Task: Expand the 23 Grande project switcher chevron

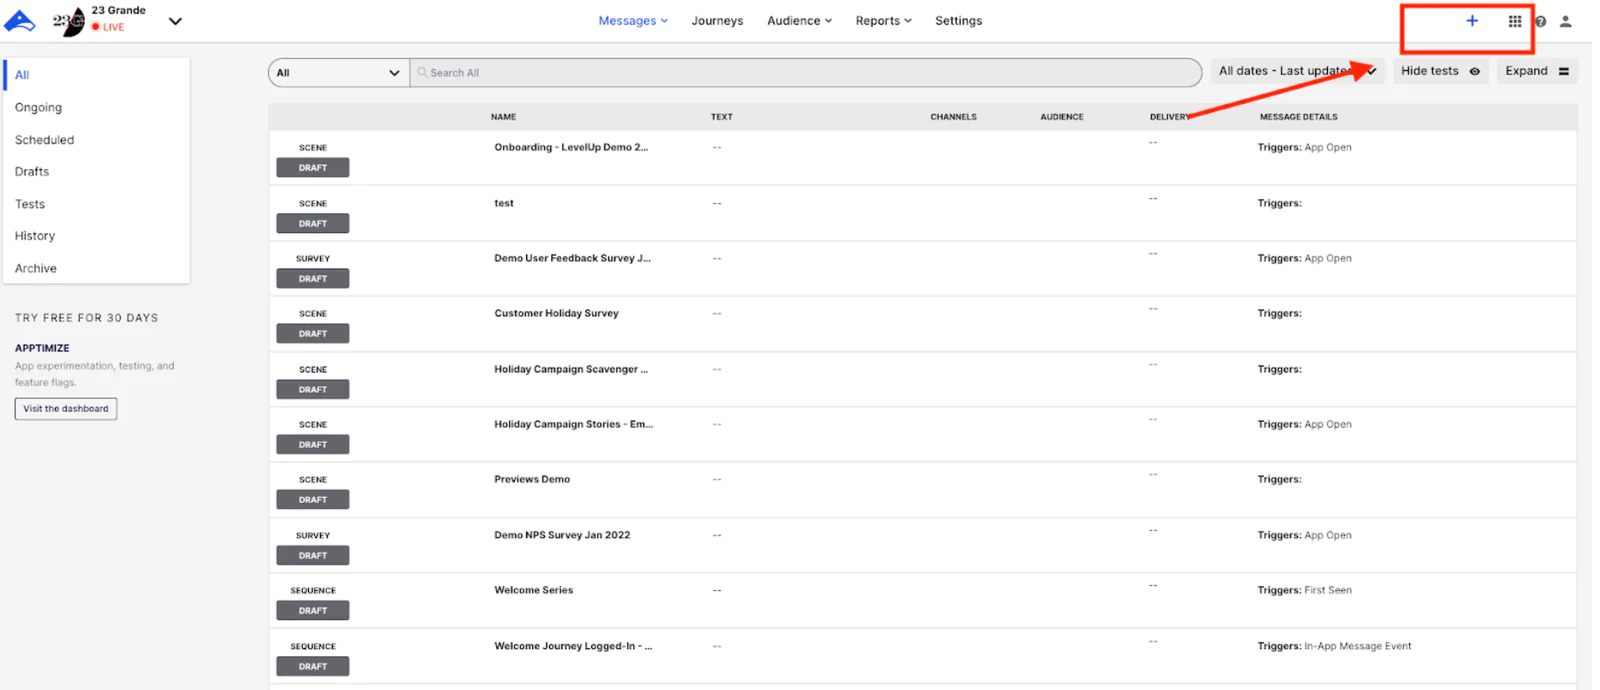Action: (175, 21)
